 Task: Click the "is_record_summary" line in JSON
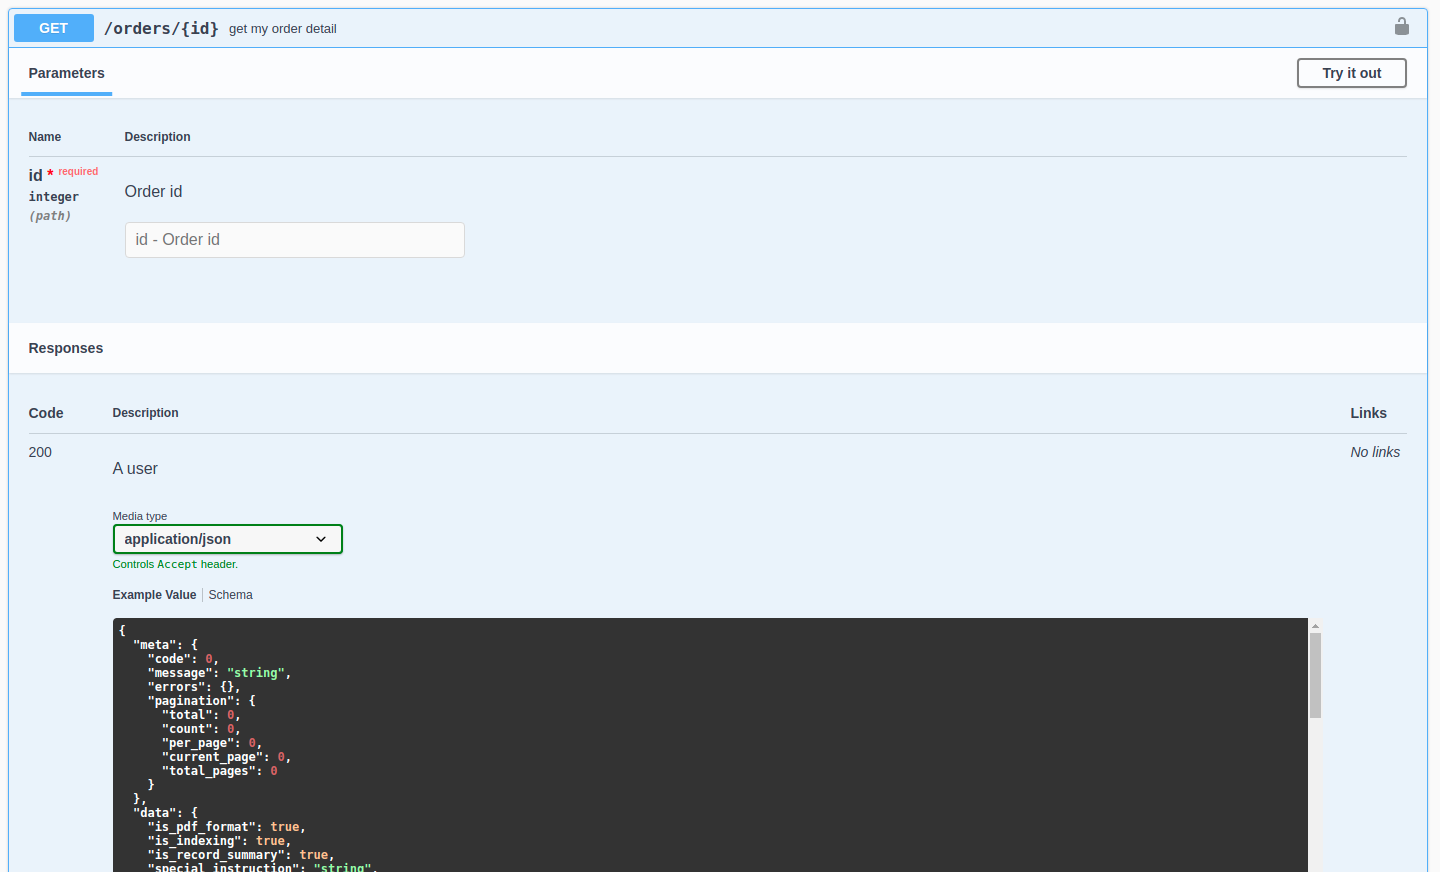click(x=241, y=855)
